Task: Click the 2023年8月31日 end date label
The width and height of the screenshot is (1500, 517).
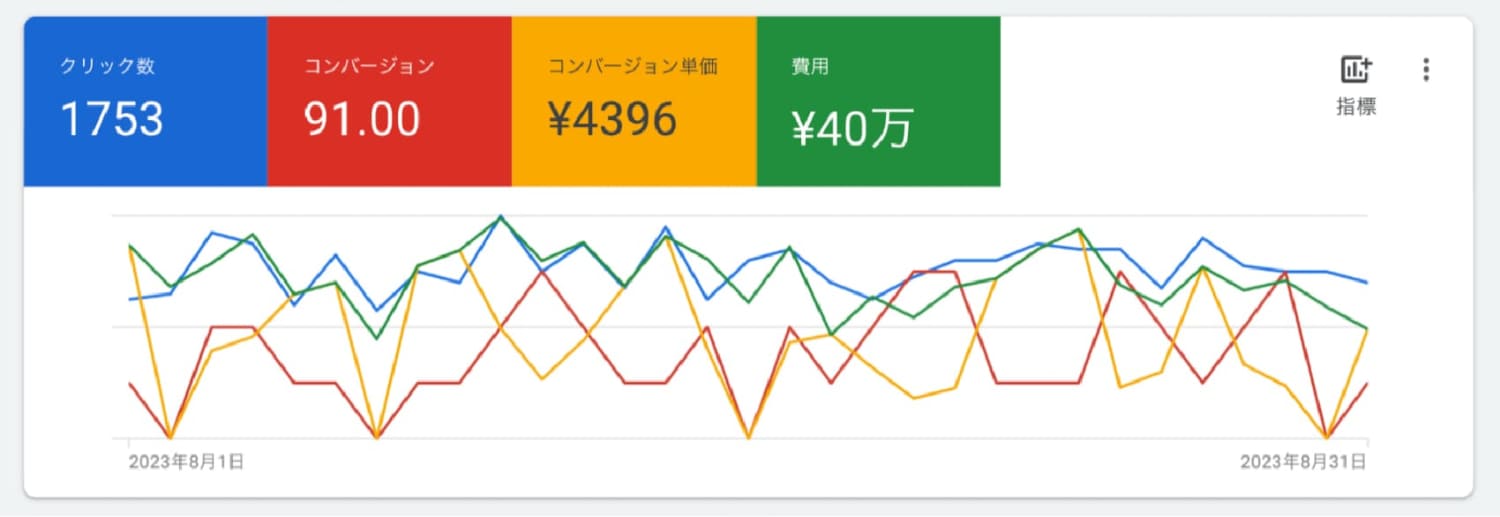Action: point(1303,462)
